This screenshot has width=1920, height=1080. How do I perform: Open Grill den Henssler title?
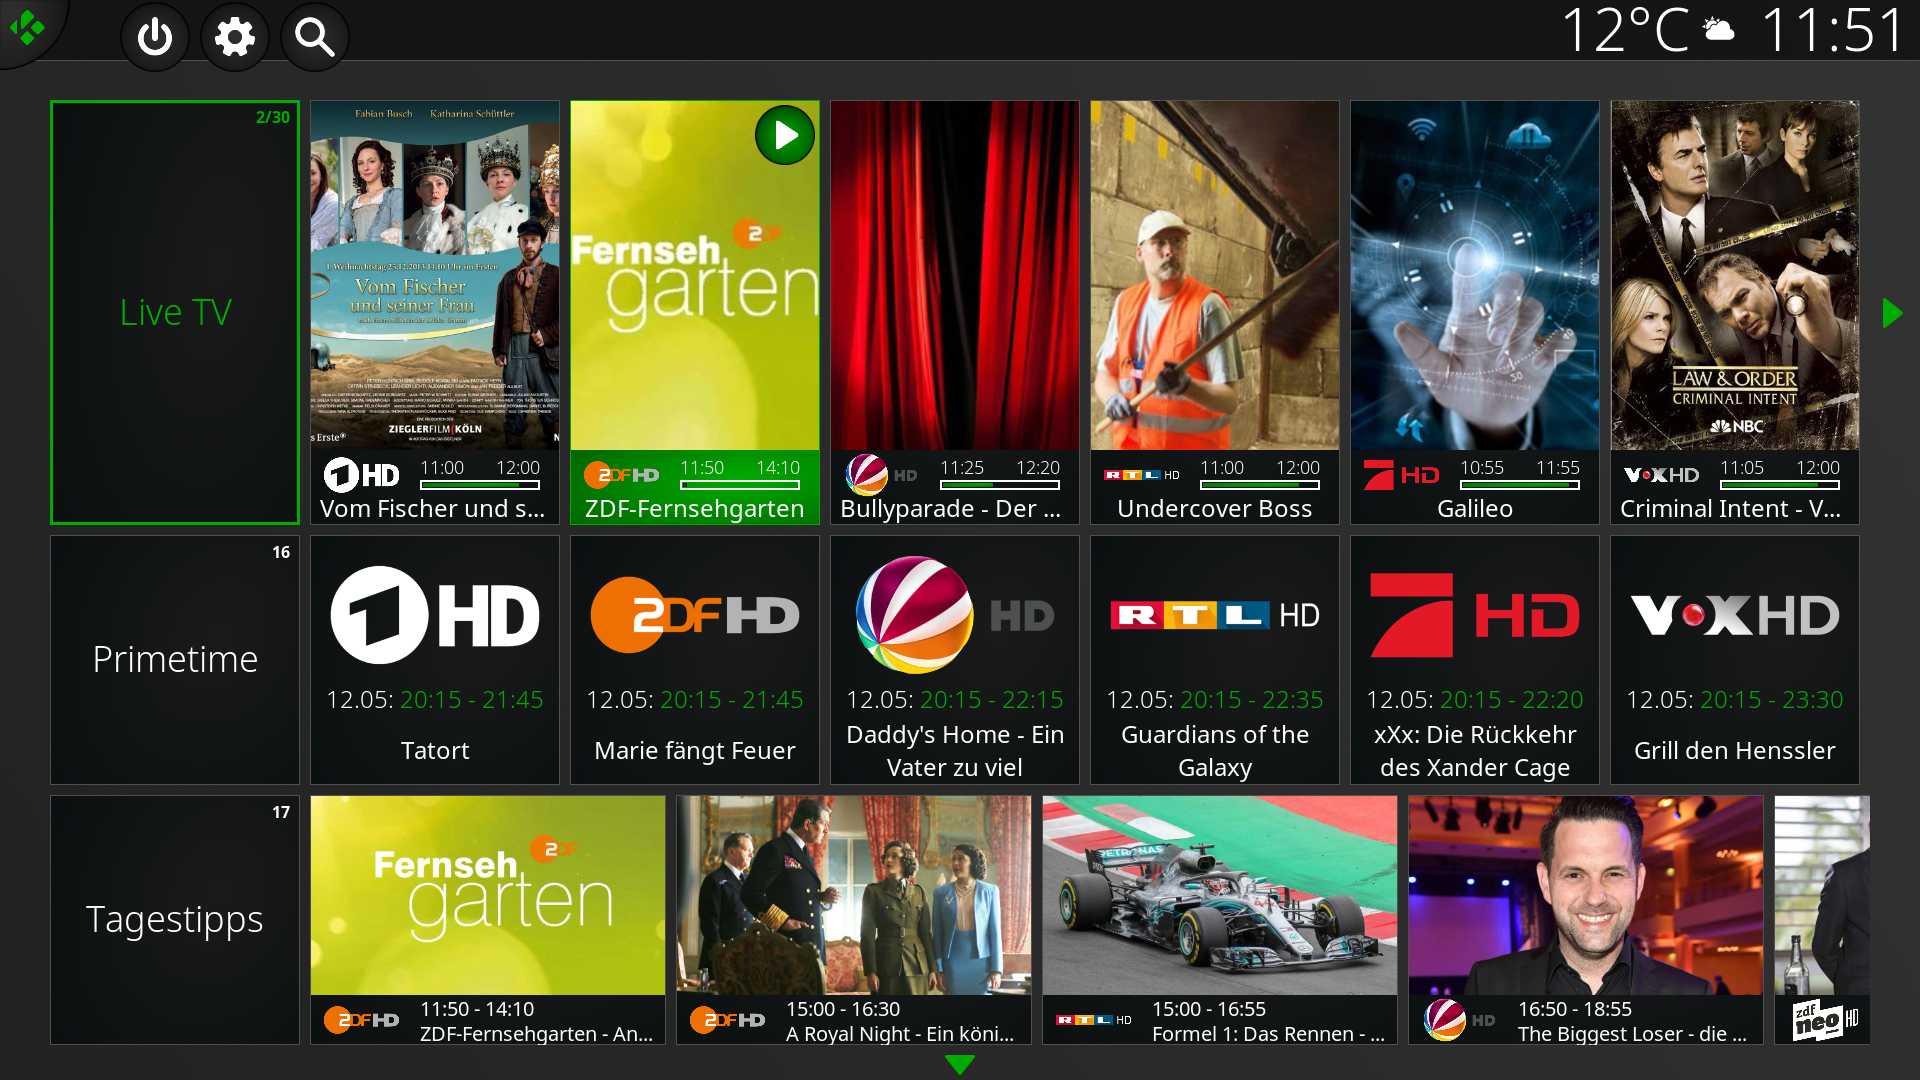[1735, 750]
